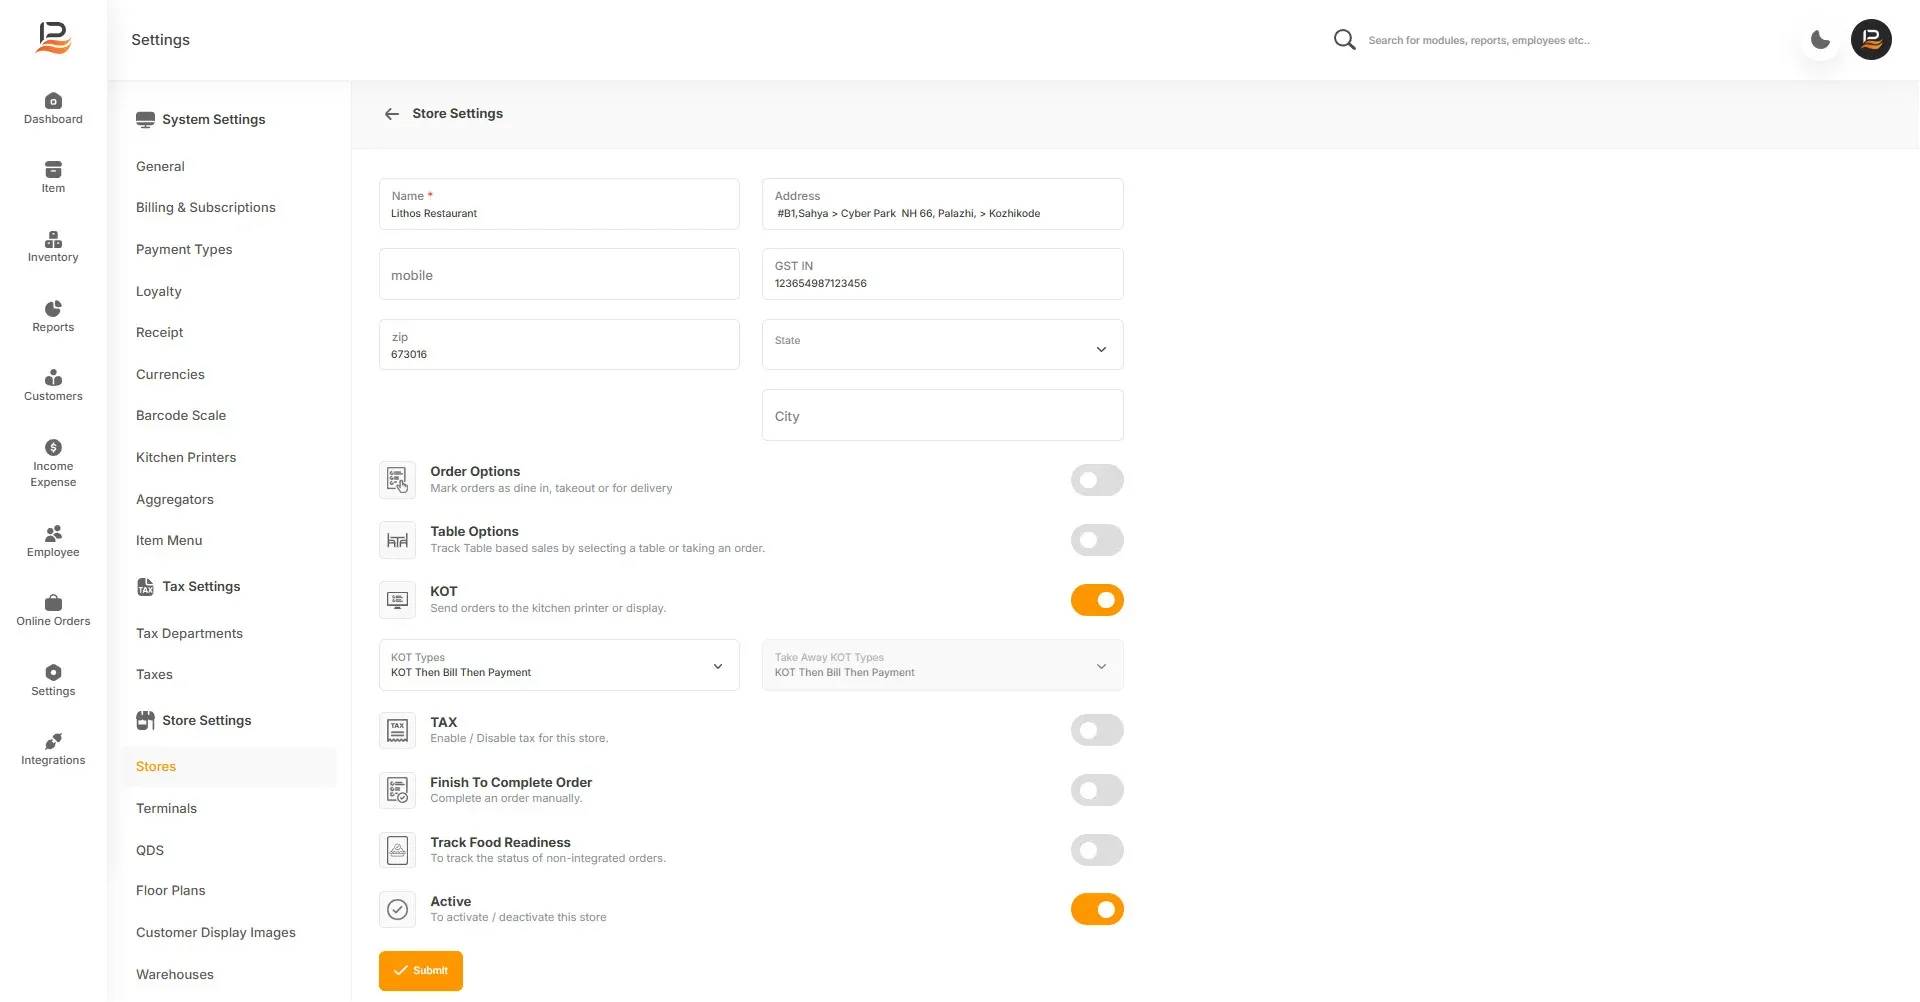
Task: Open the KOT Types dropdown
Action: click(559, 665)
